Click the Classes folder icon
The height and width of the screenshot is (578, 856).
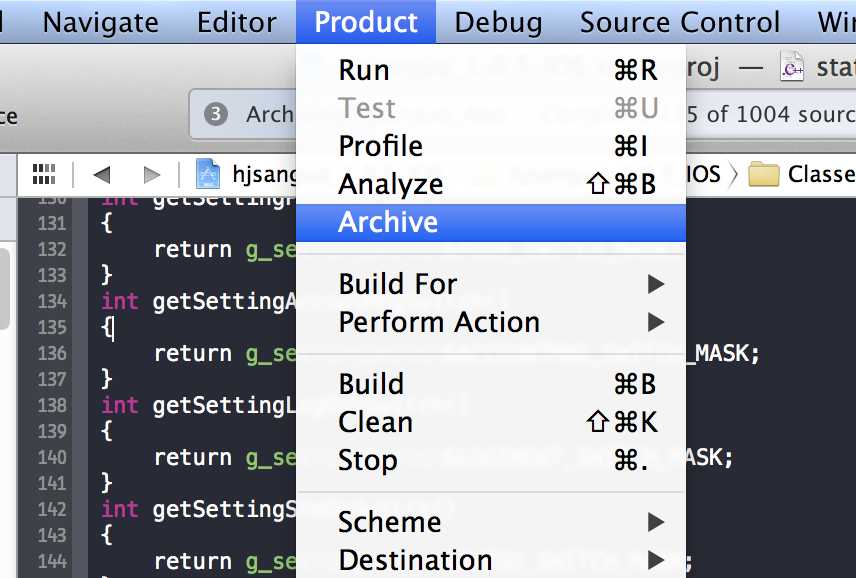click(763, 174)
